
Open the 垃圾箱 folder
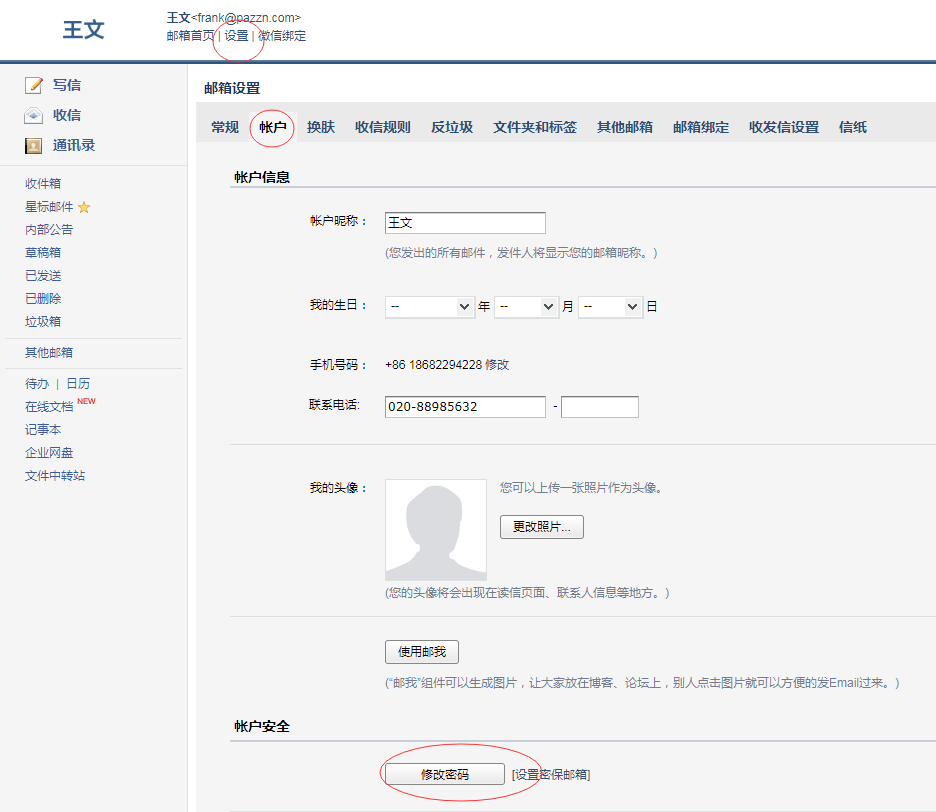(43, 322)
